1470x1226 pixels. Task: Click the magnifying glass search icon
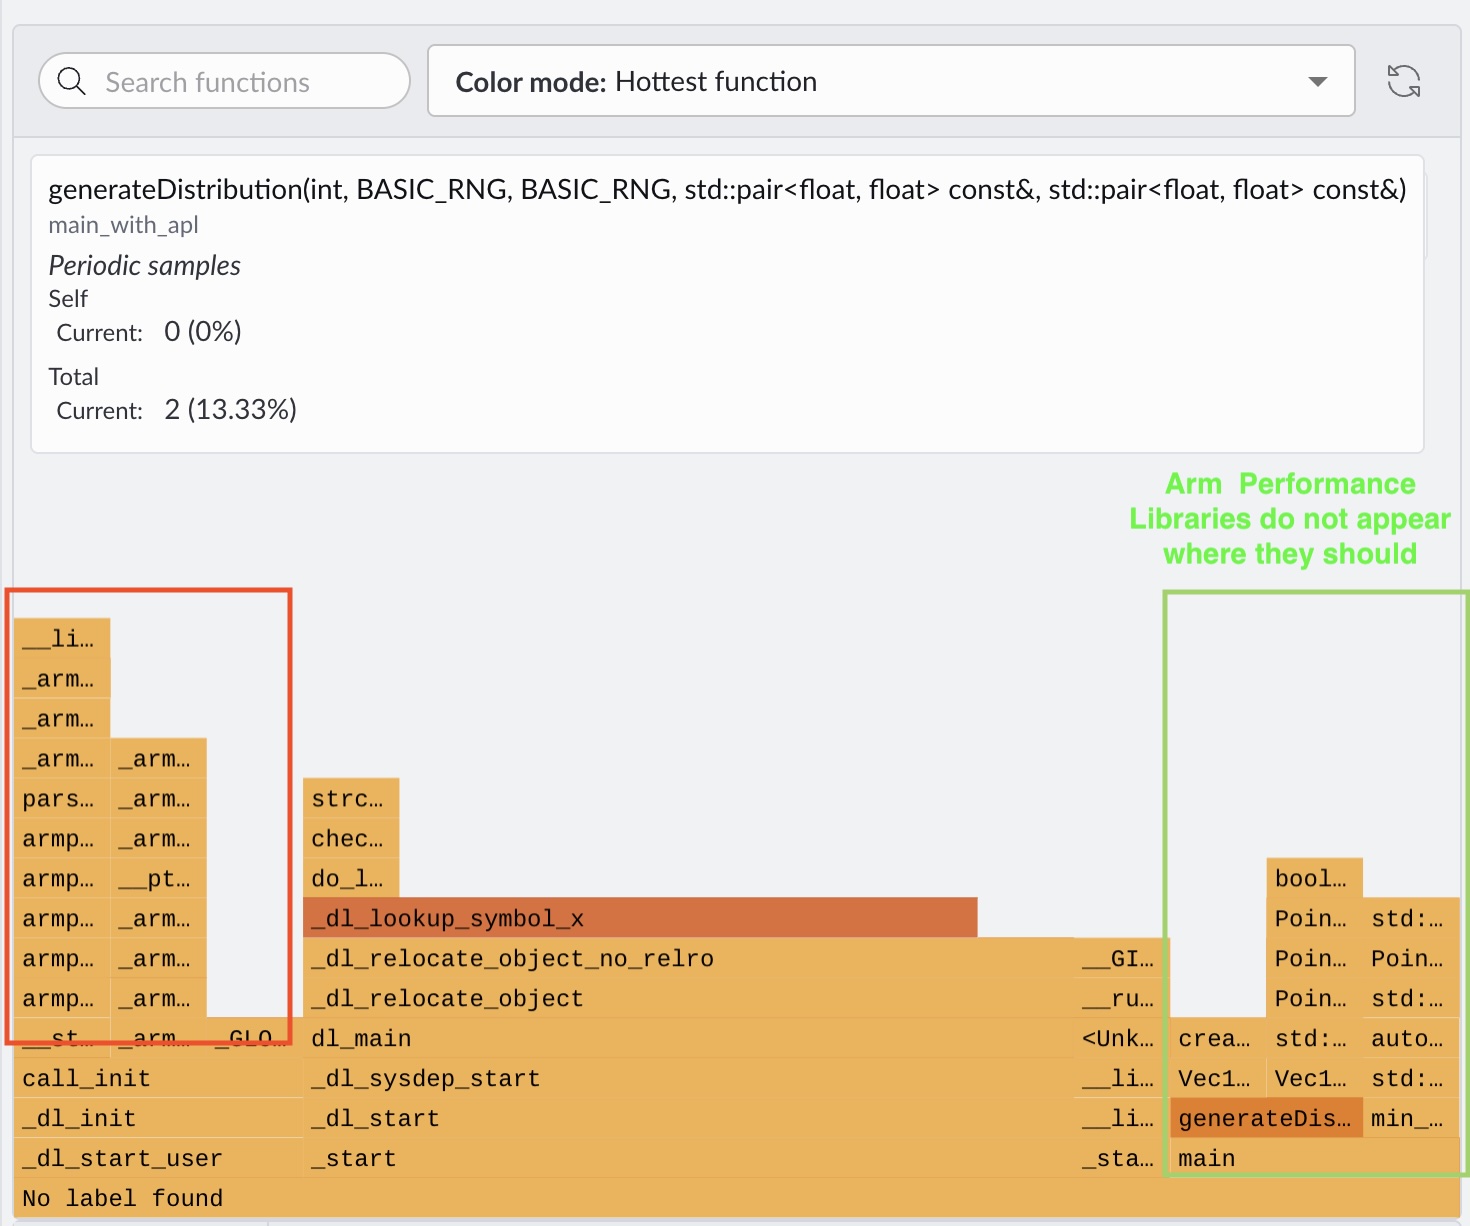(70, 81)
